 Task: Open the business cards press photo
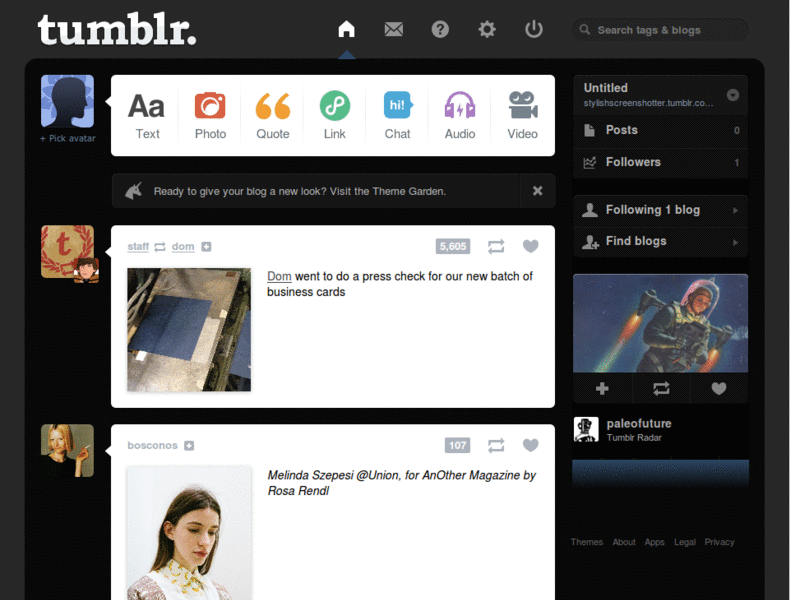point(189,330)
